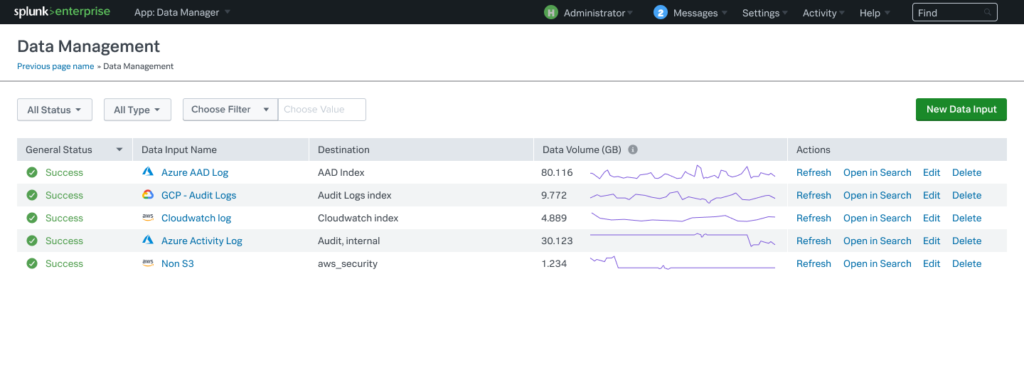The image size is (1024, 373).
Task: Click the Data Volume info icon
Action: point(632,150)
